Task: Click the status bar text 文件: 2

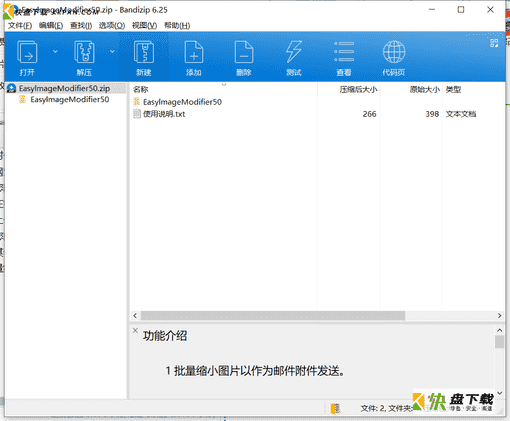Action: pos(373,408)
